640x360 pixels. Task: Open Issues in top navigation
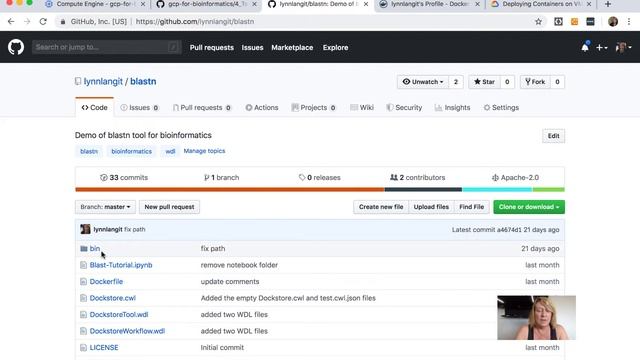[x=252, y=48]
